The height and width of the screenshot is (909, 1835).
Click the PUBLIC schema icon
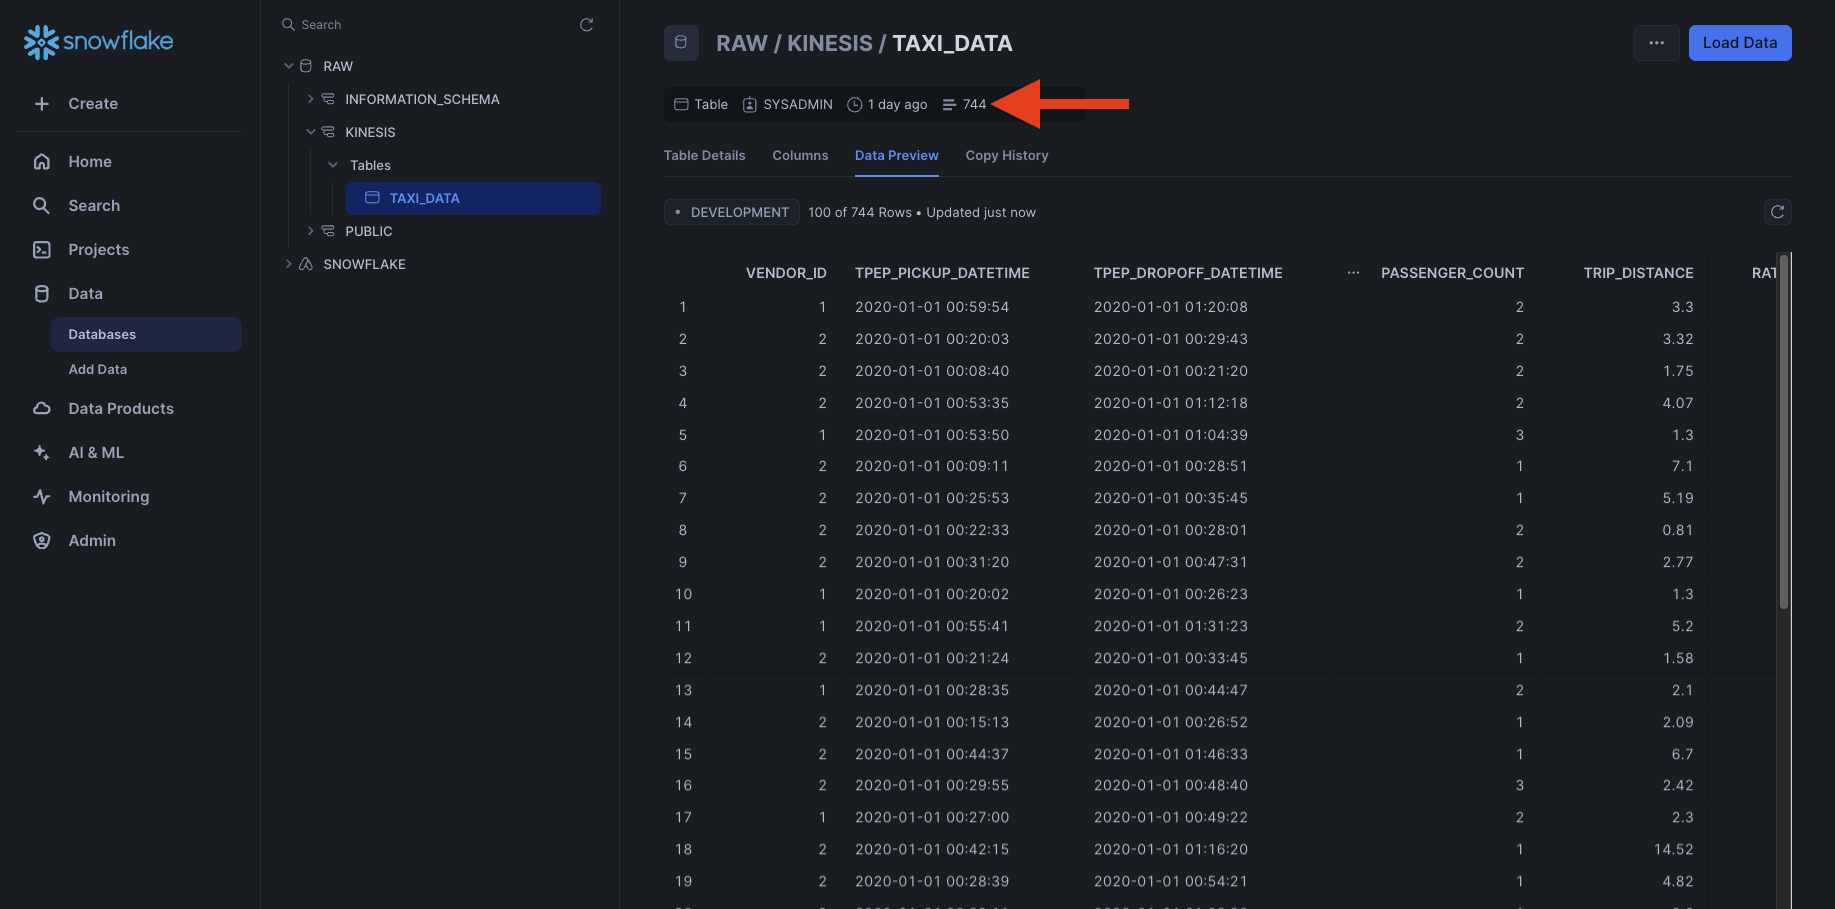tap(328, 231)
